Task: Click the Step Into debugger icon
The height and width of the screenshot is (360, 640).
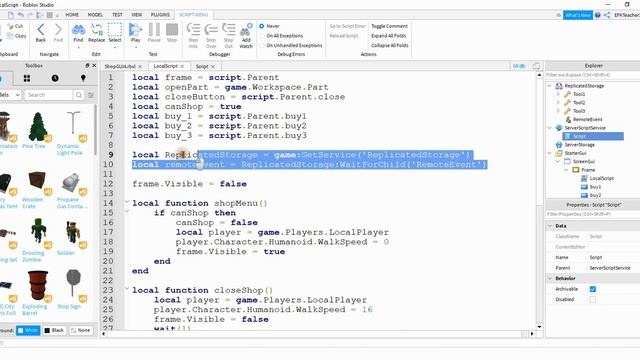Action: click(193, 35)
